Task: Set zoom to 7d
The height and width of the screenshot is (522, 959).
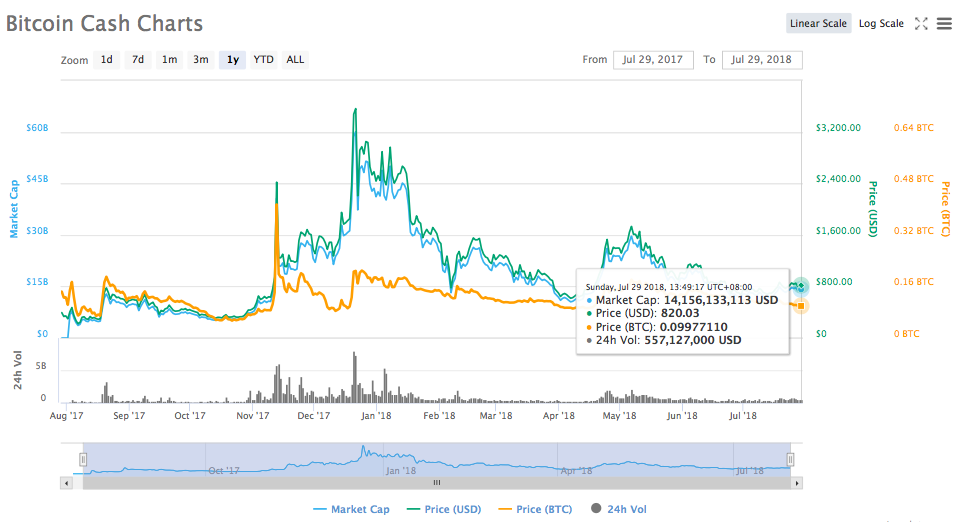Action: [138, 59]
